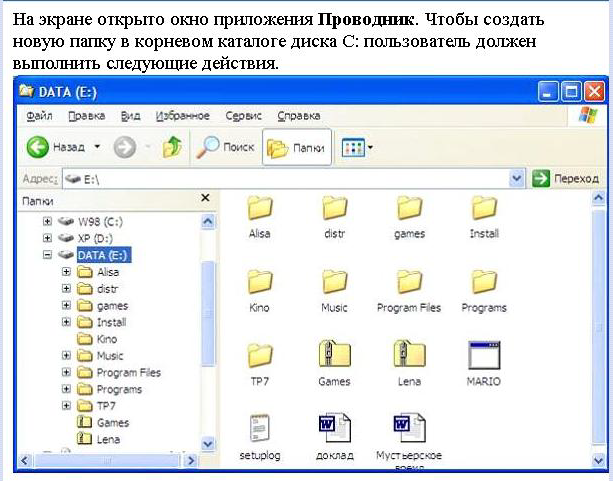This screenshot has width=613, height=481.
Task: Expand the Program Files folder in tree
Action: (x=66, y=372)
